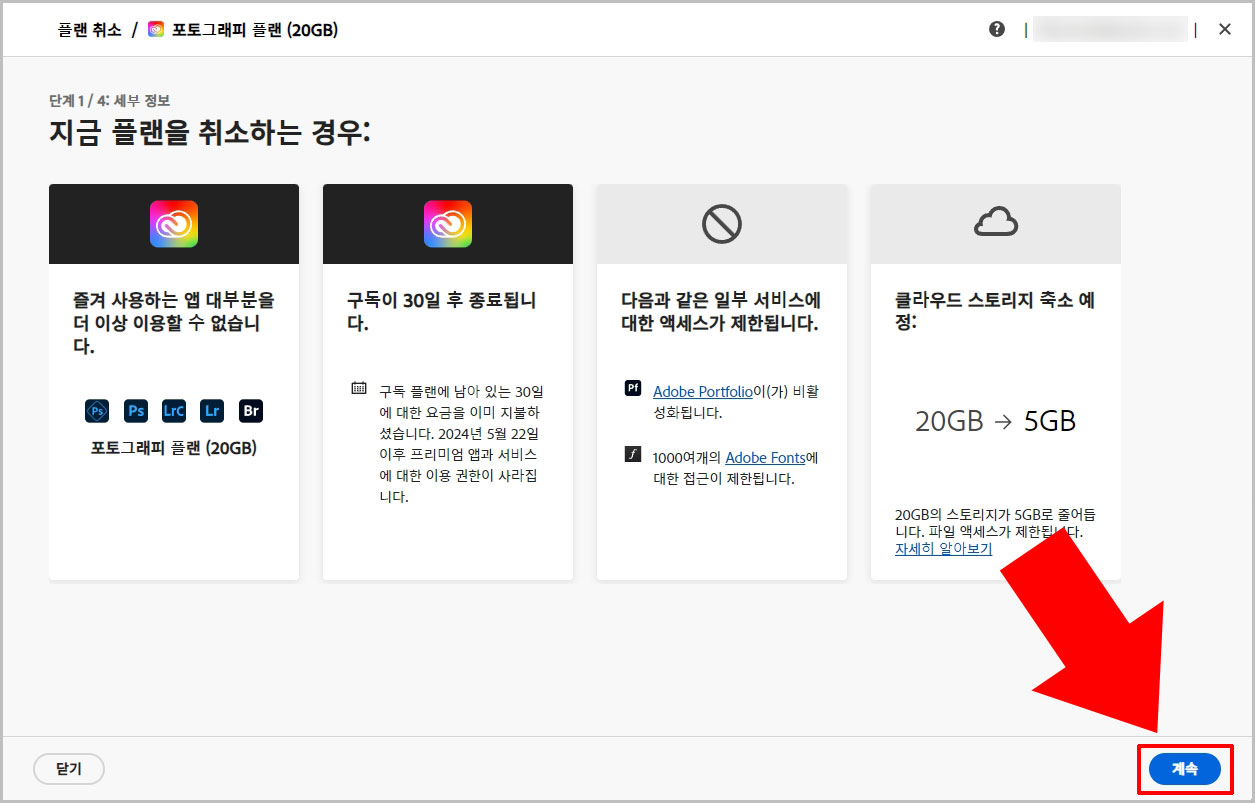Screen dimensions: 1255x803
Task: Click the 구독이 30일 후 종료됩니다 card title
Action: 442,311
